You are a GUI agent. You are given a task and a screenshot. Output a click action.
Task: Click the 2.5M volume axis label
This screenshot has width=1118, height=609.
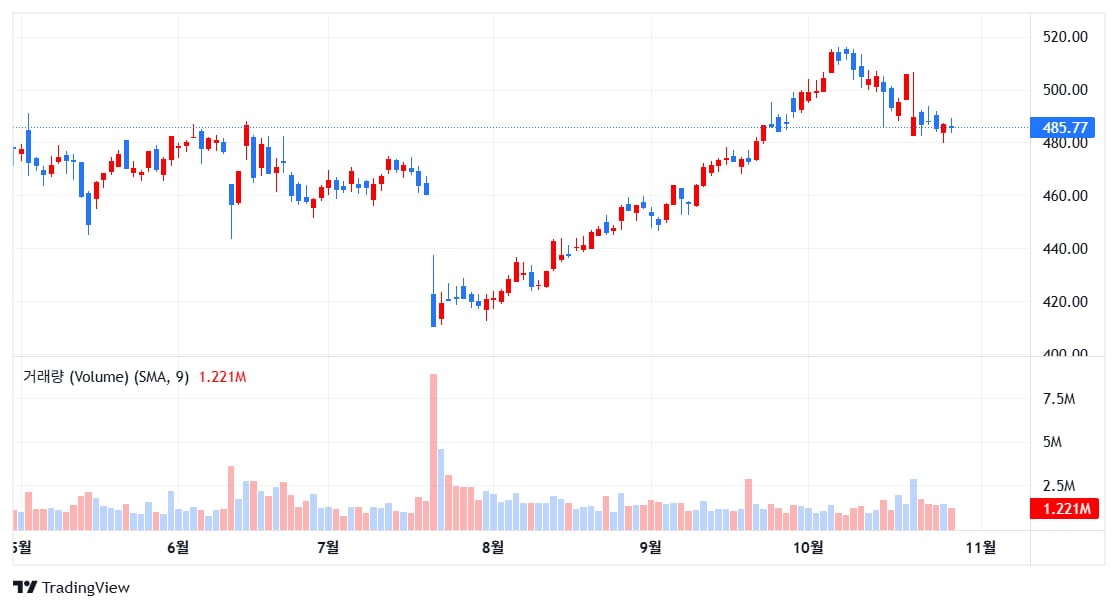tap(1058, 486)
